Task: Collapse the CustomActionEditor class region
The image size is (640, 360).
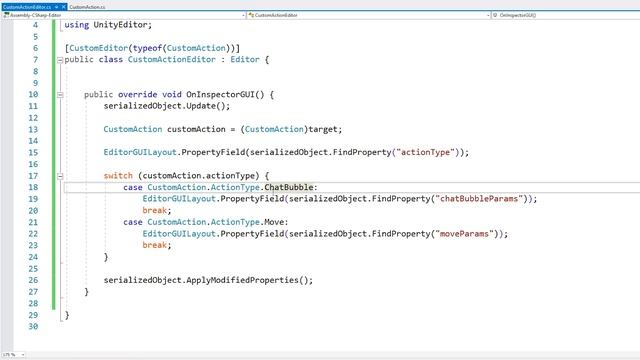Action: point(60,60)
